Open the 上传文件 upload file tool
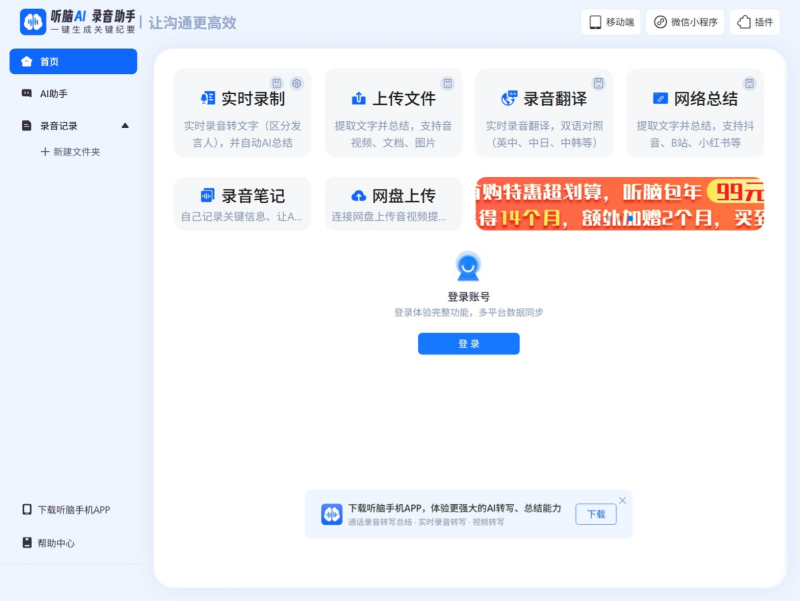800x601 pixels. [392, 112]
